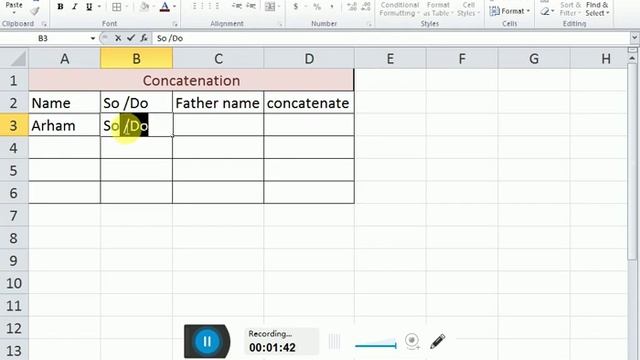This screenshot has height=360, width=640.
Task: Open the Name Box dropdown arrow
Action: click(x=93, y=38)
